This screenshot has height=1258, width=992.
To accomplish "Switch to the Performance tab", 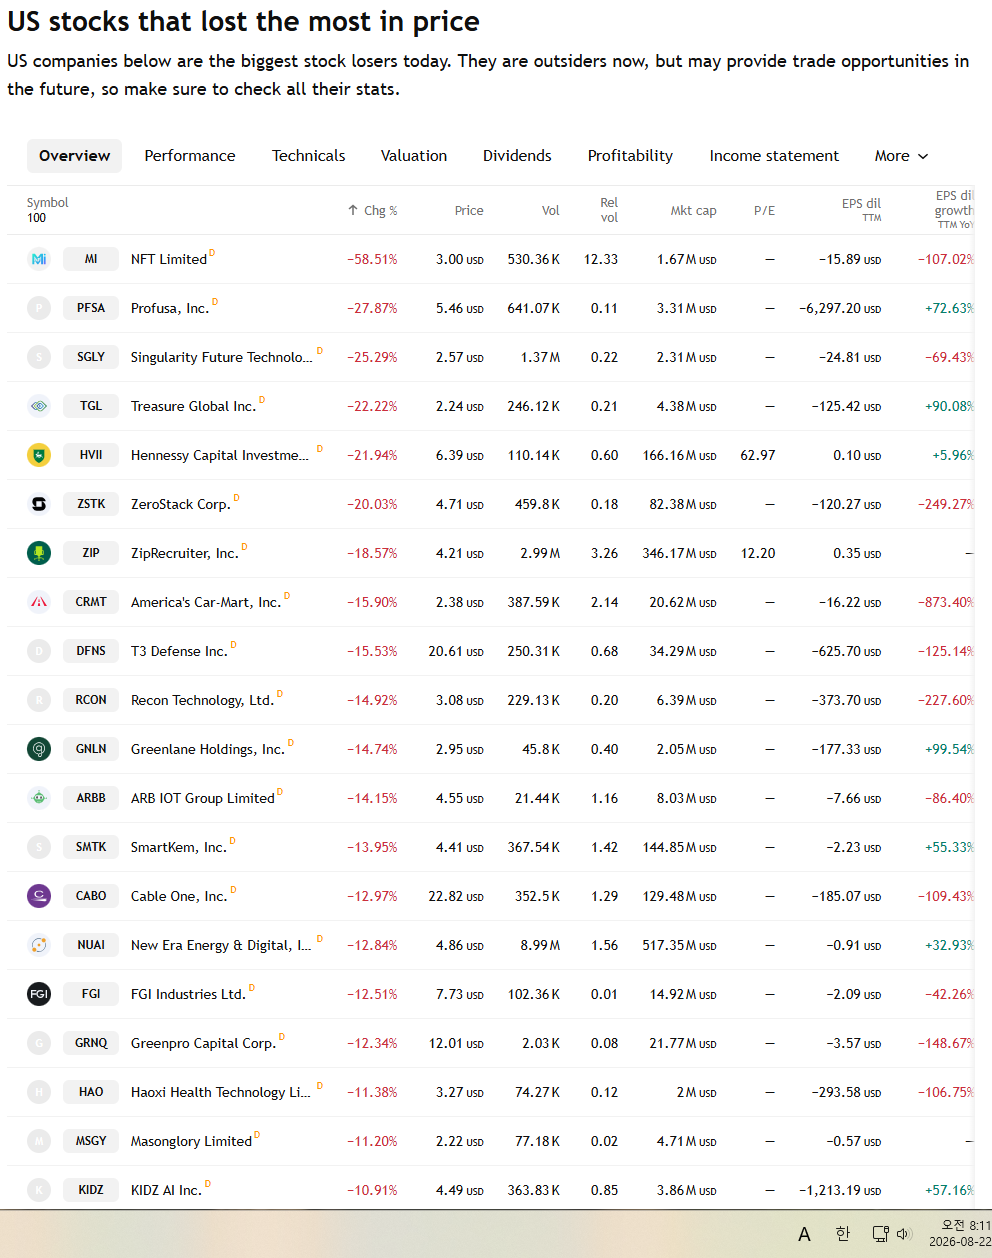I will pyautogui.click(x=190, y=156).
